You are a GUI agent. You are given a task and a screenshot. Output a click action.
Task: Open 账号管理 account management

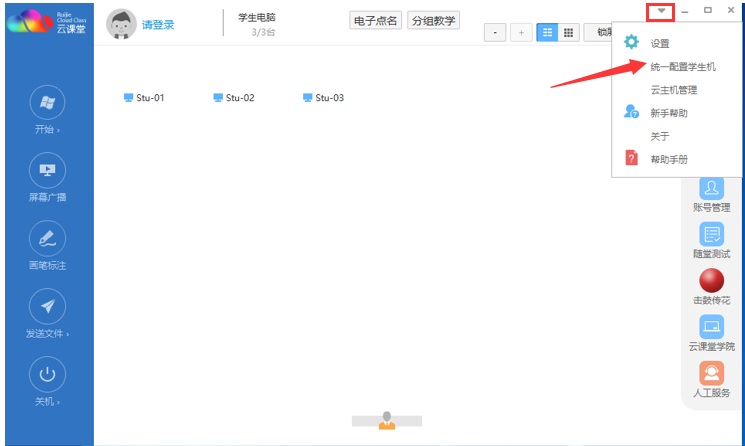pos(711,189)
